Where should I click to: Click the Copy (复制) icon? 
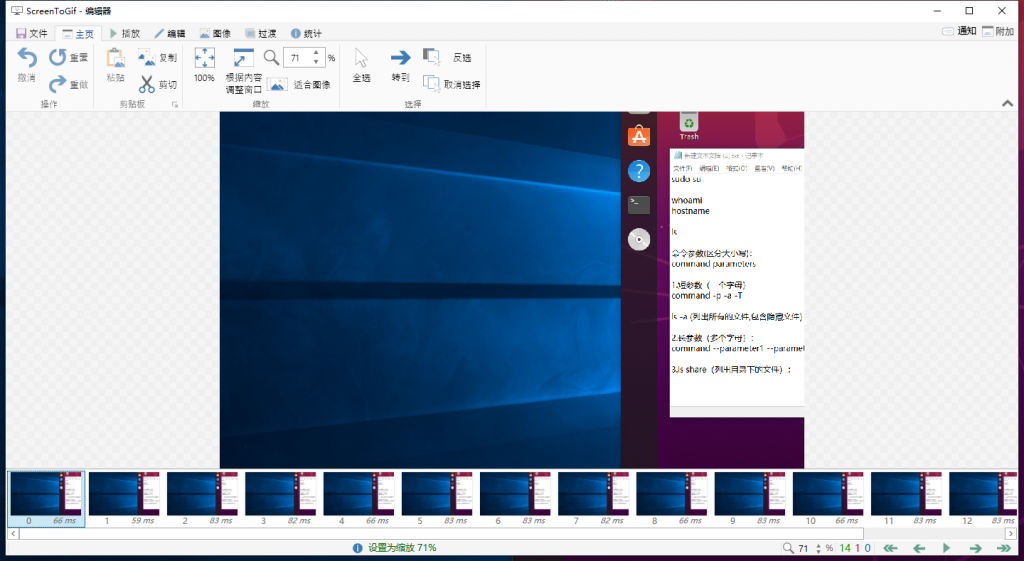(147, 58)
